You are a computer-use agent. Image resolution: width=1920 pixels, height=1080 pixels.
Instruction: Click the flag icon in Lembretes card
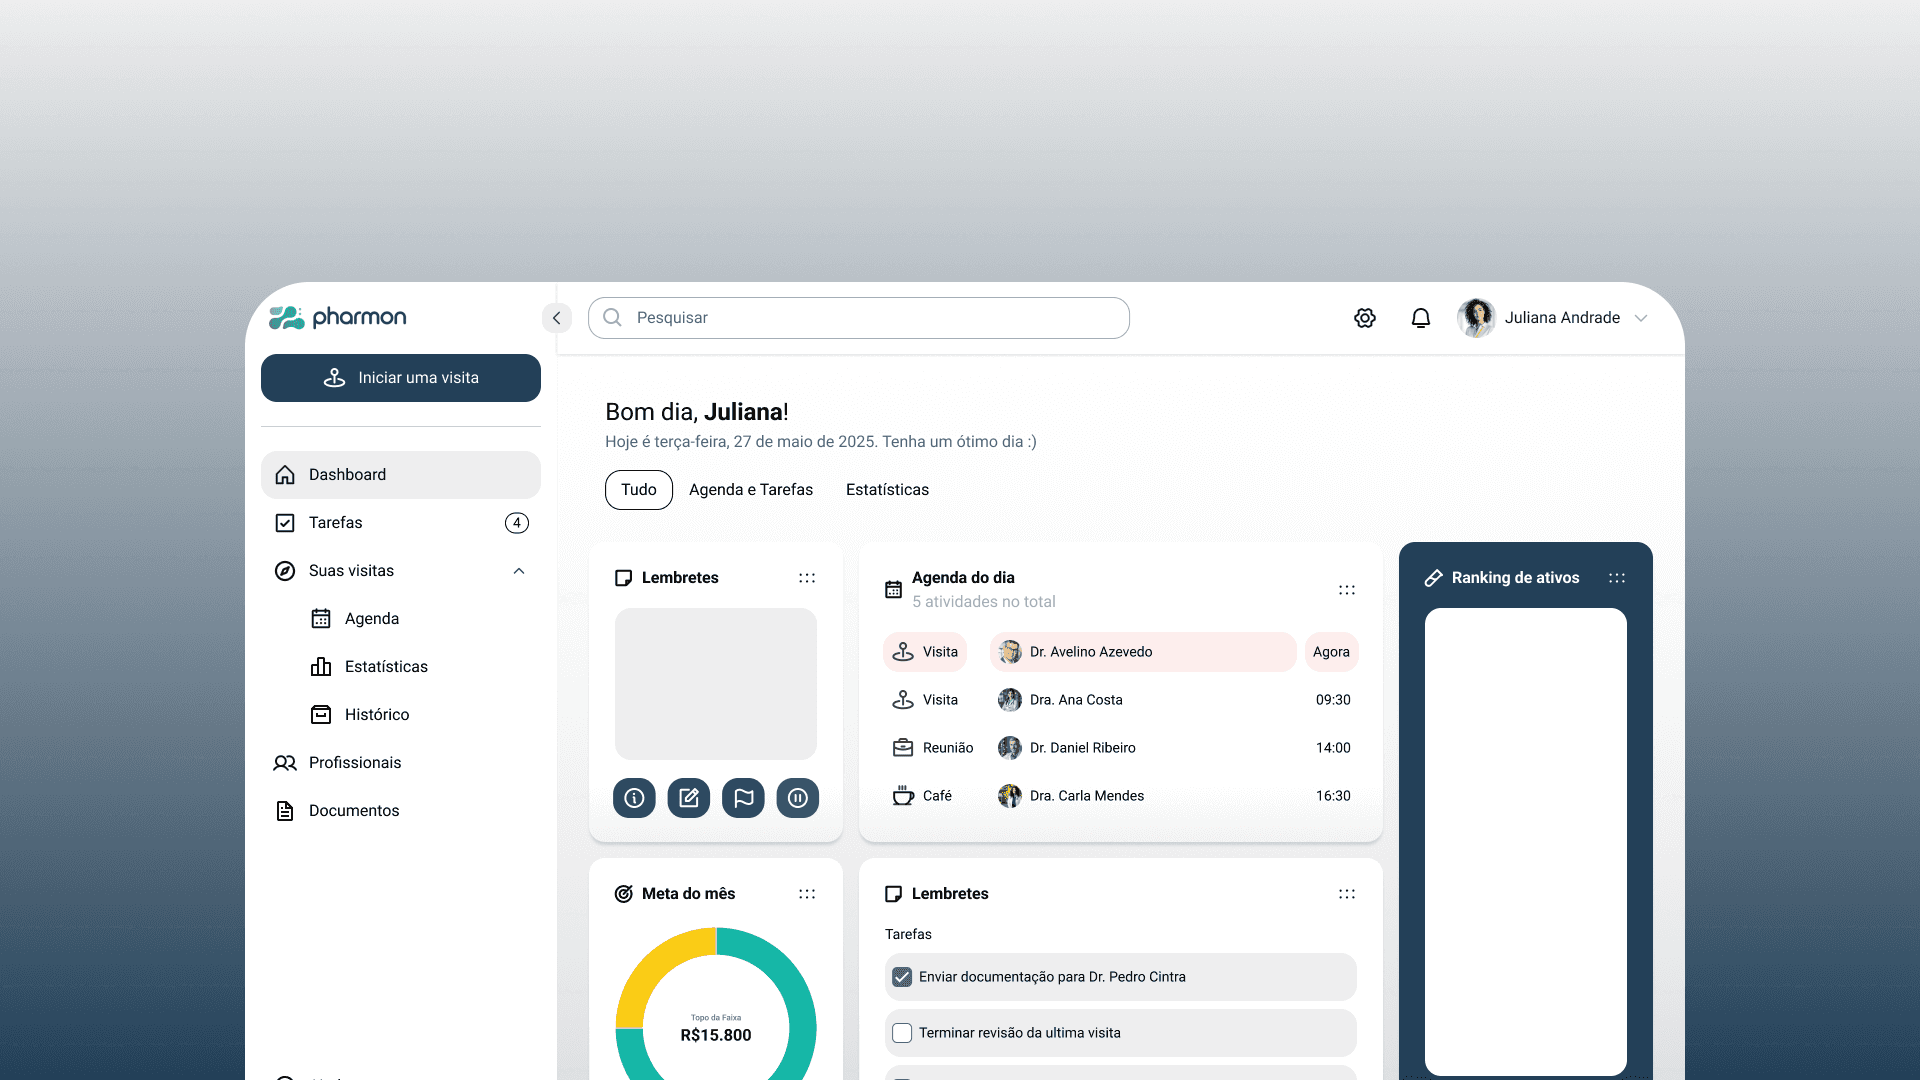point(743,798)
